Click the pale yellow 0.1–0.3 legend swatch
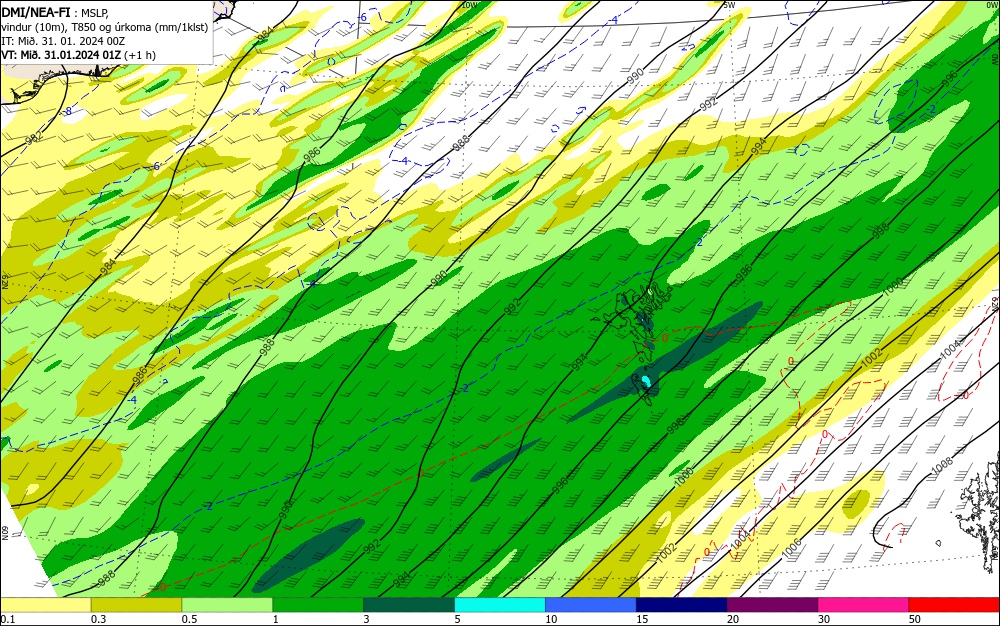 tap(46, 604)
